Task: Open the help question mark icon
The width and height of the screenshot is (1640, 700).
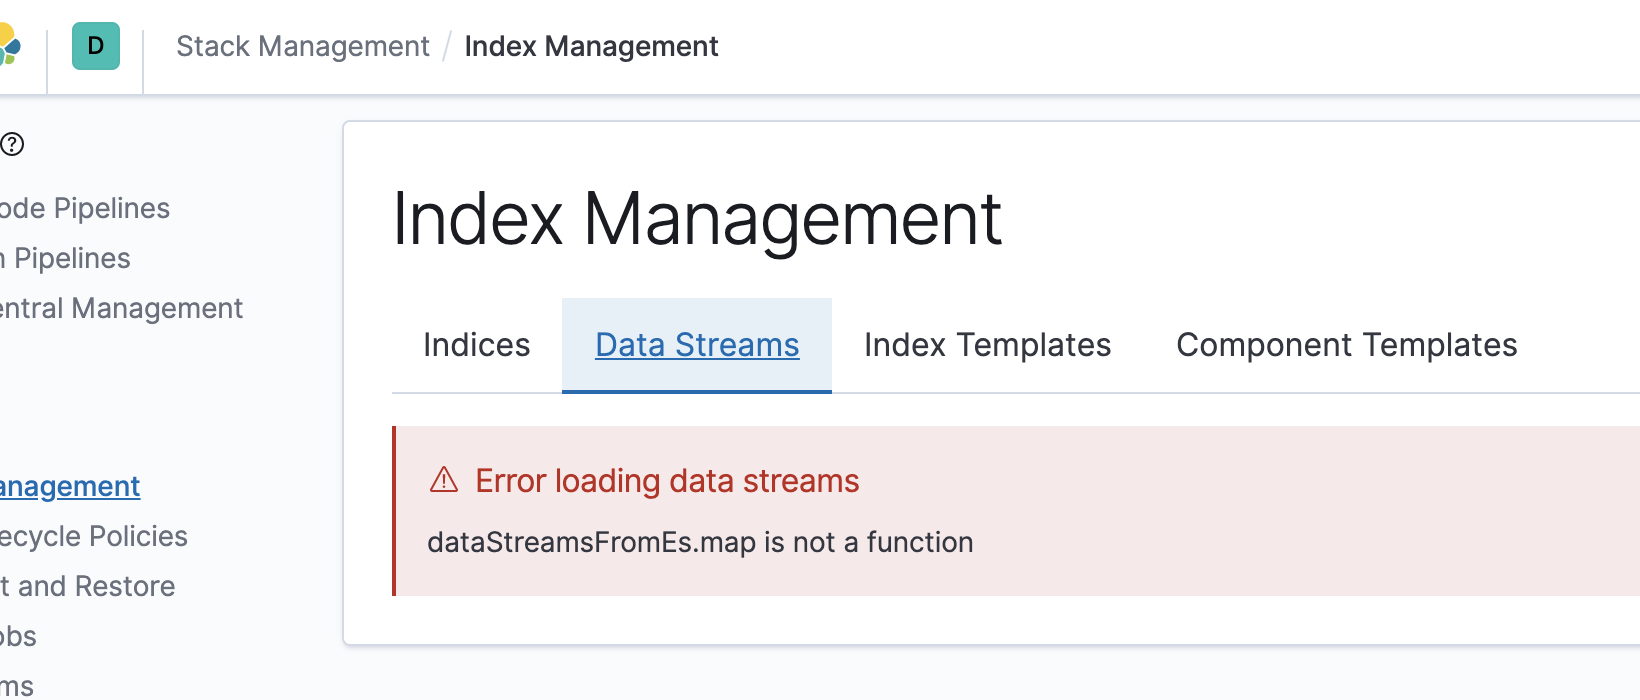Action: click(x=13, y=144)
